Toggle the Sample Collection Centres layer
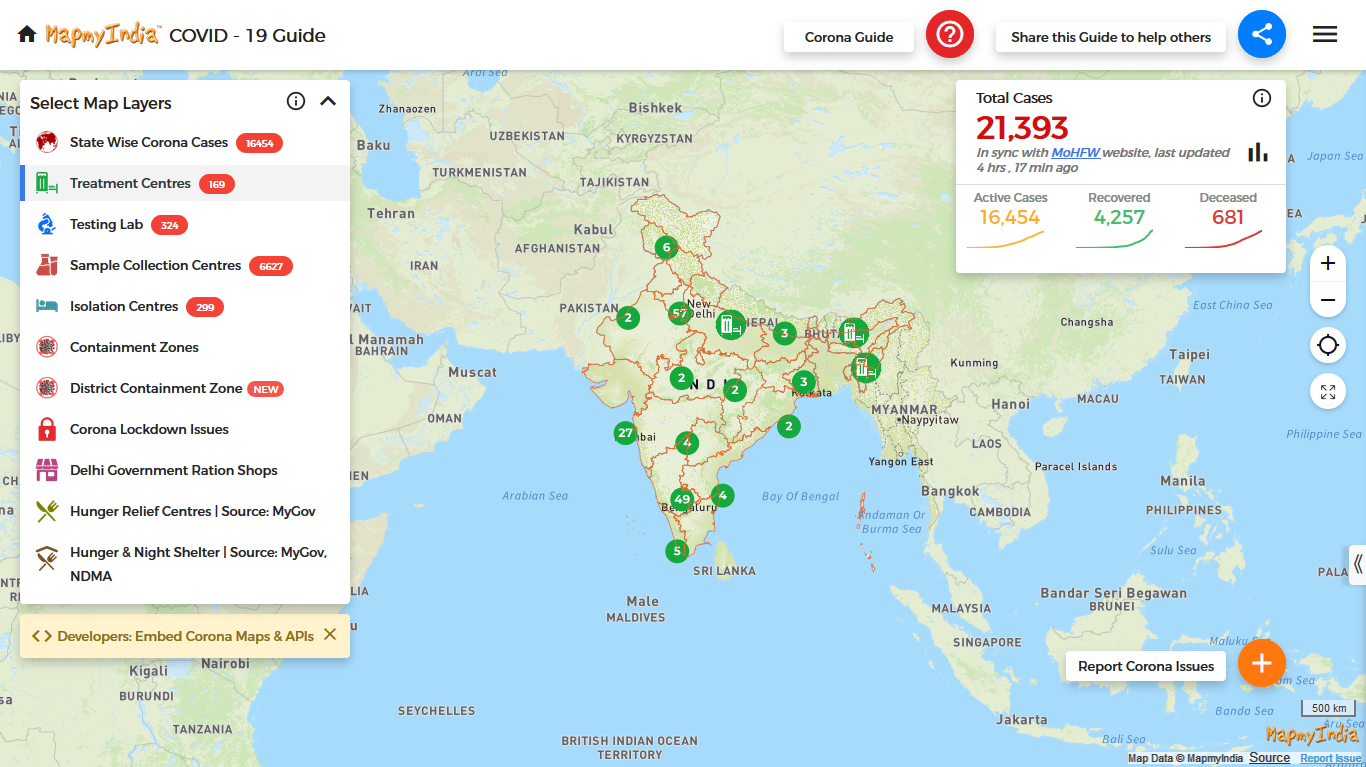 [185, 265]
